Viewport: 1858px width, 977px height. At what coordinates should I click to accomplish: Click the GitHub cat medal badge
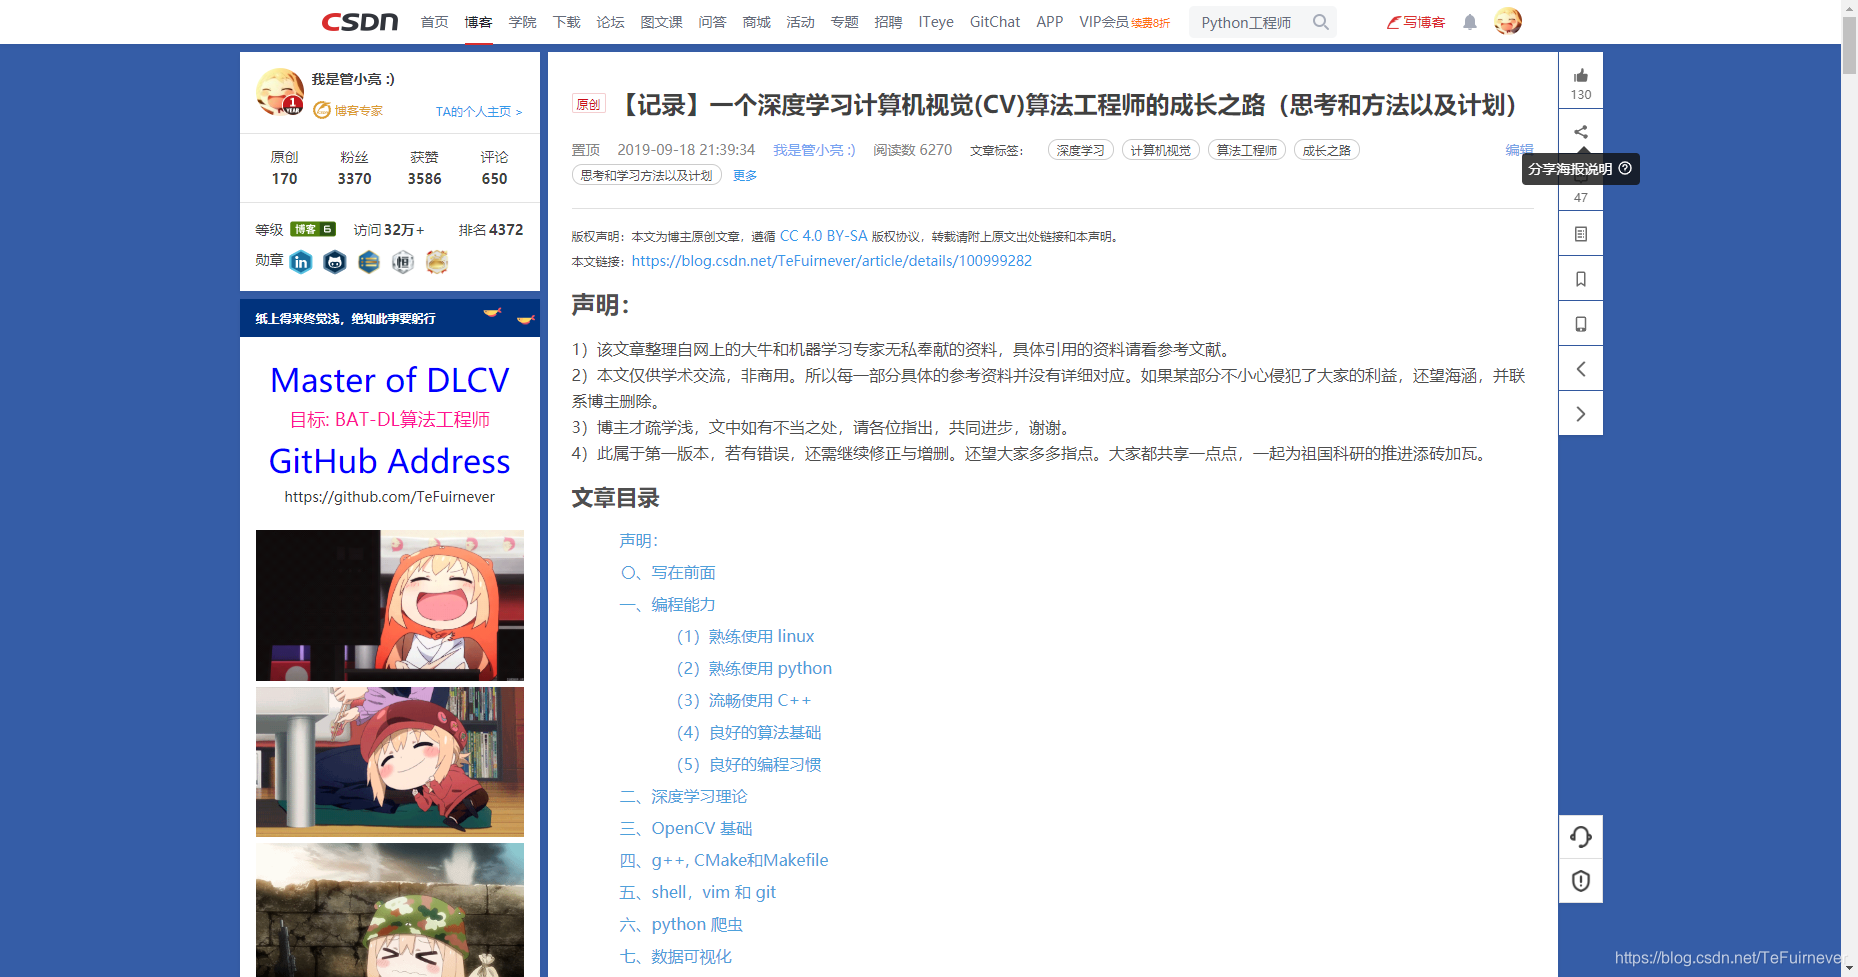click(335, 262)
